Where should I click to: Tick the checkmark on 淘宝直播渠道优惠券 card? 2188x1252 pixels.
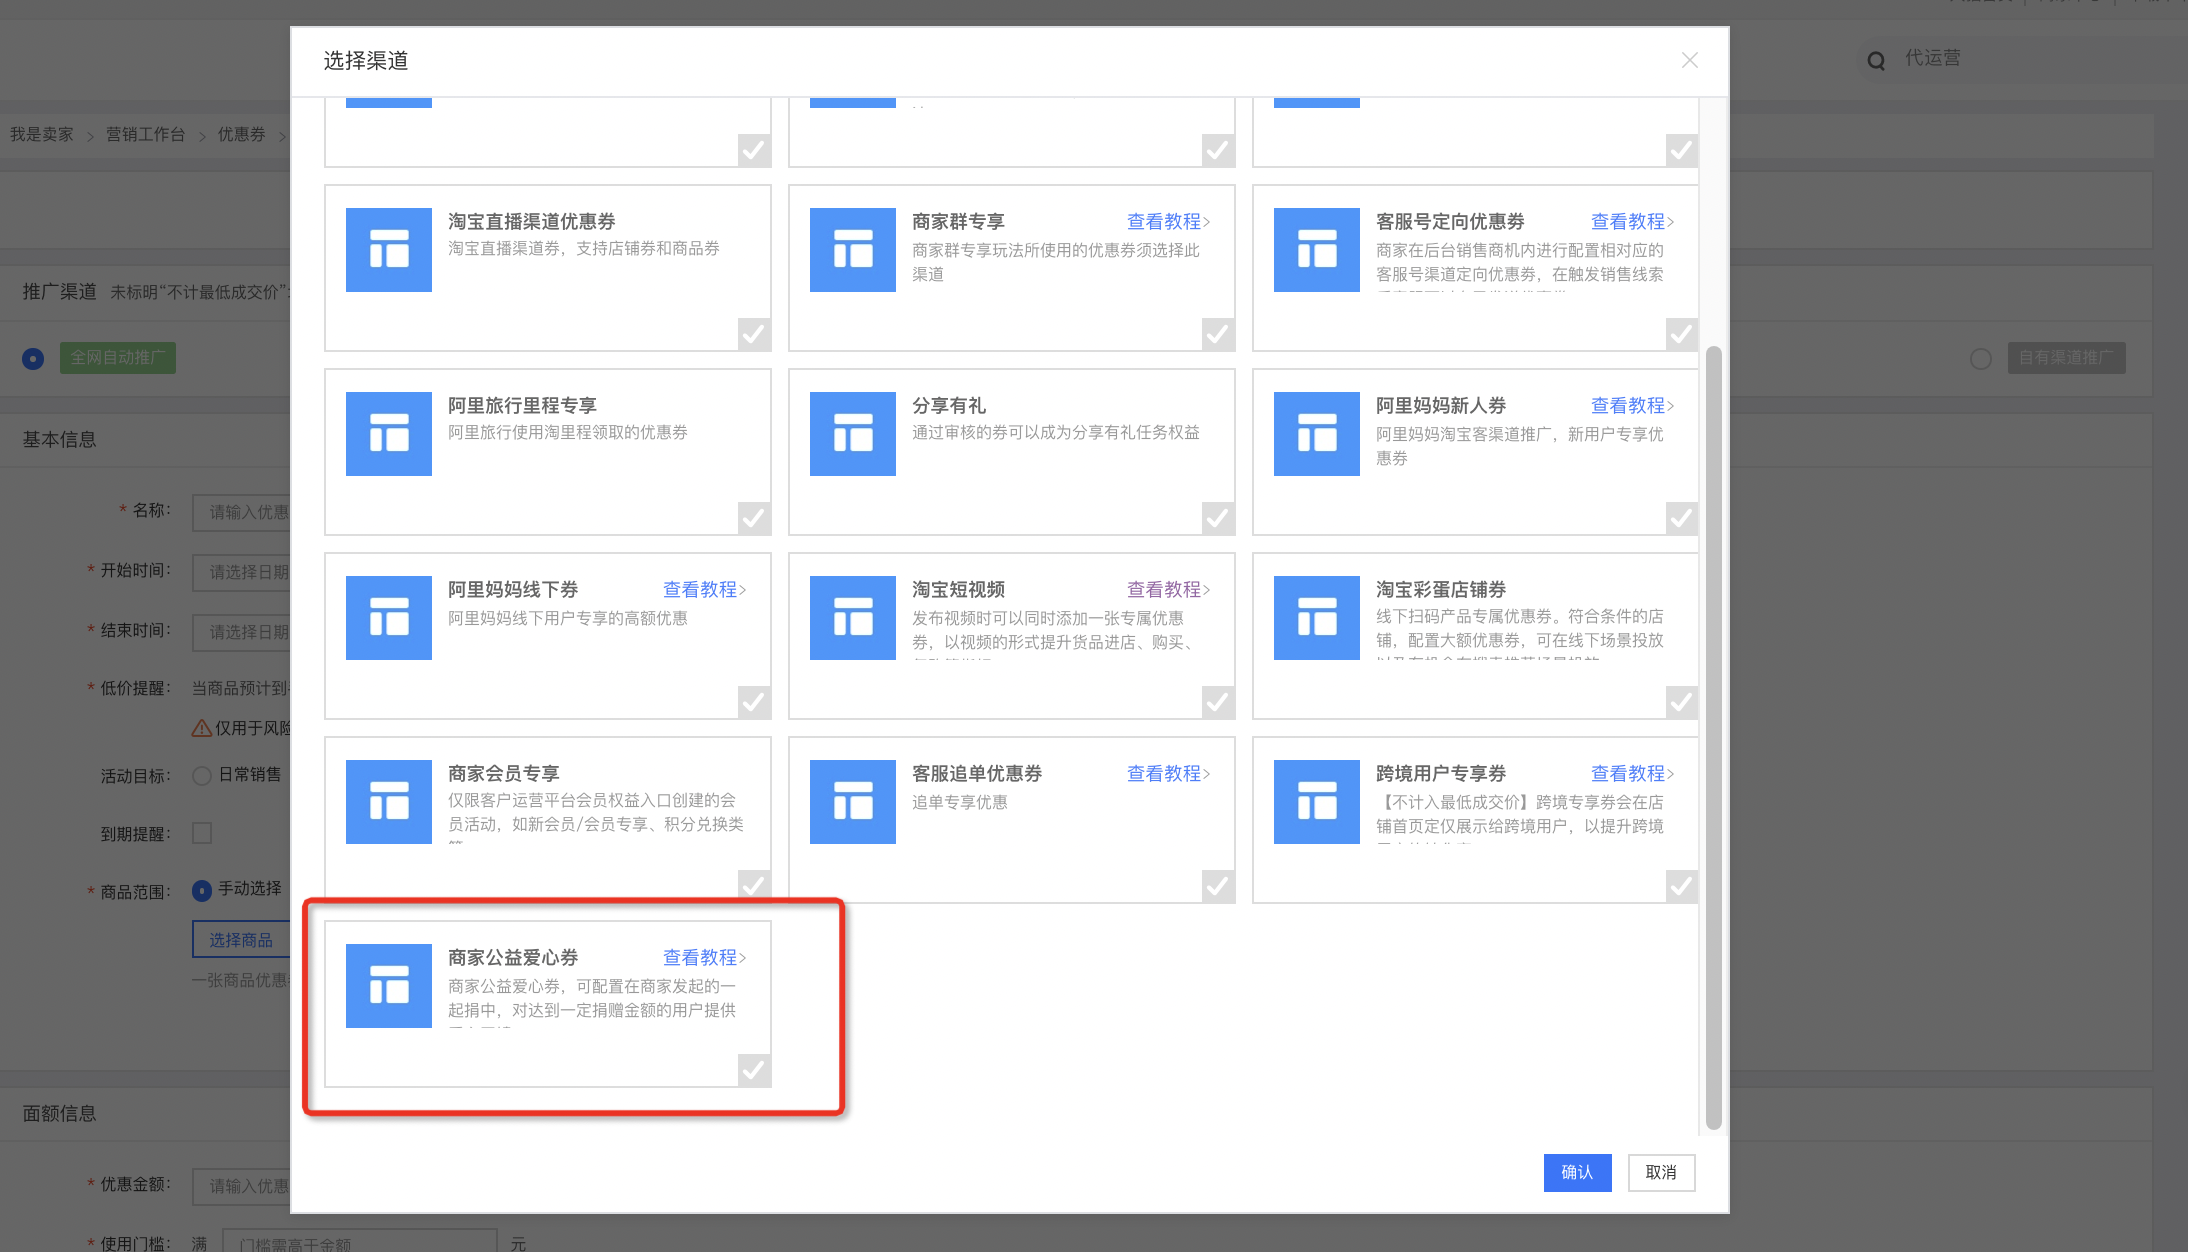point(754,334)
